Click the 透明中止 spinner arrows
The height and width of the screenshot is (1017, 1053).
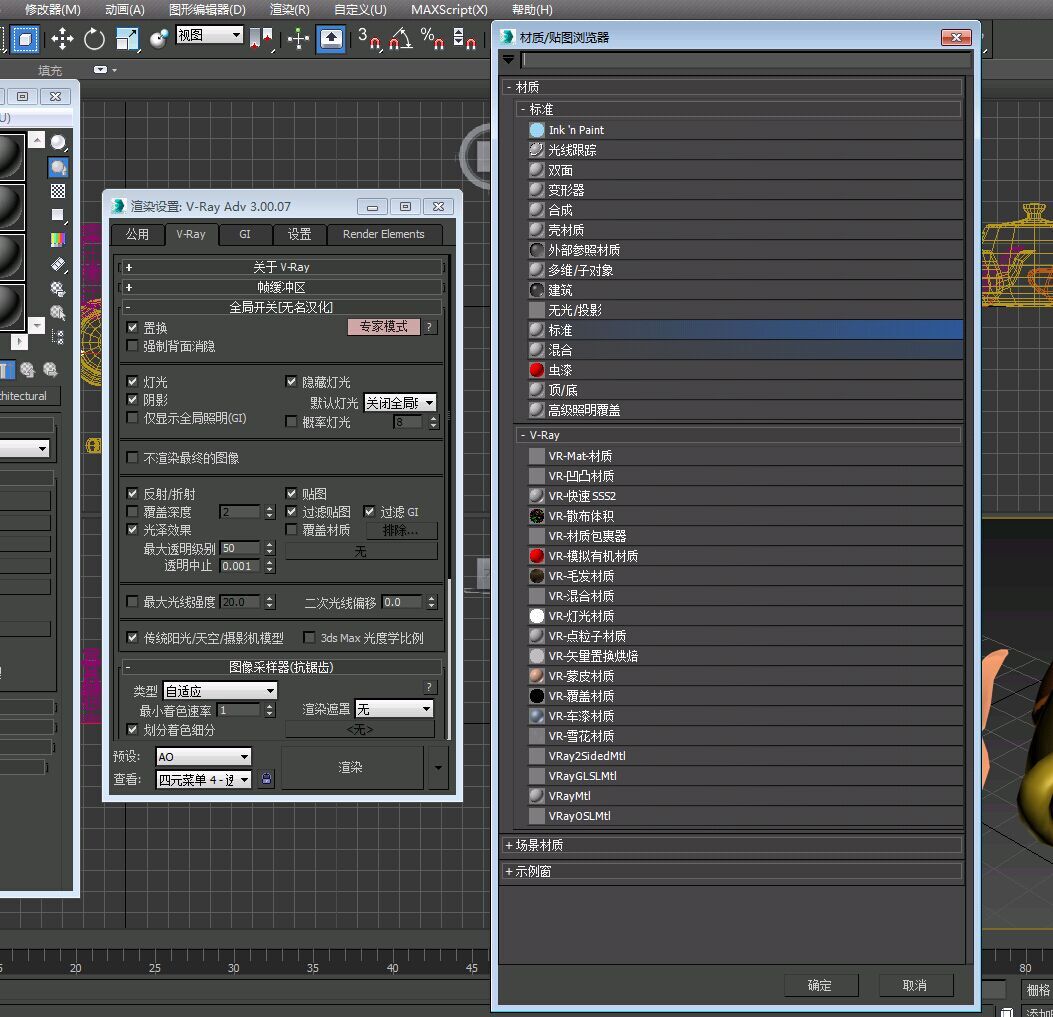point(269,566)
